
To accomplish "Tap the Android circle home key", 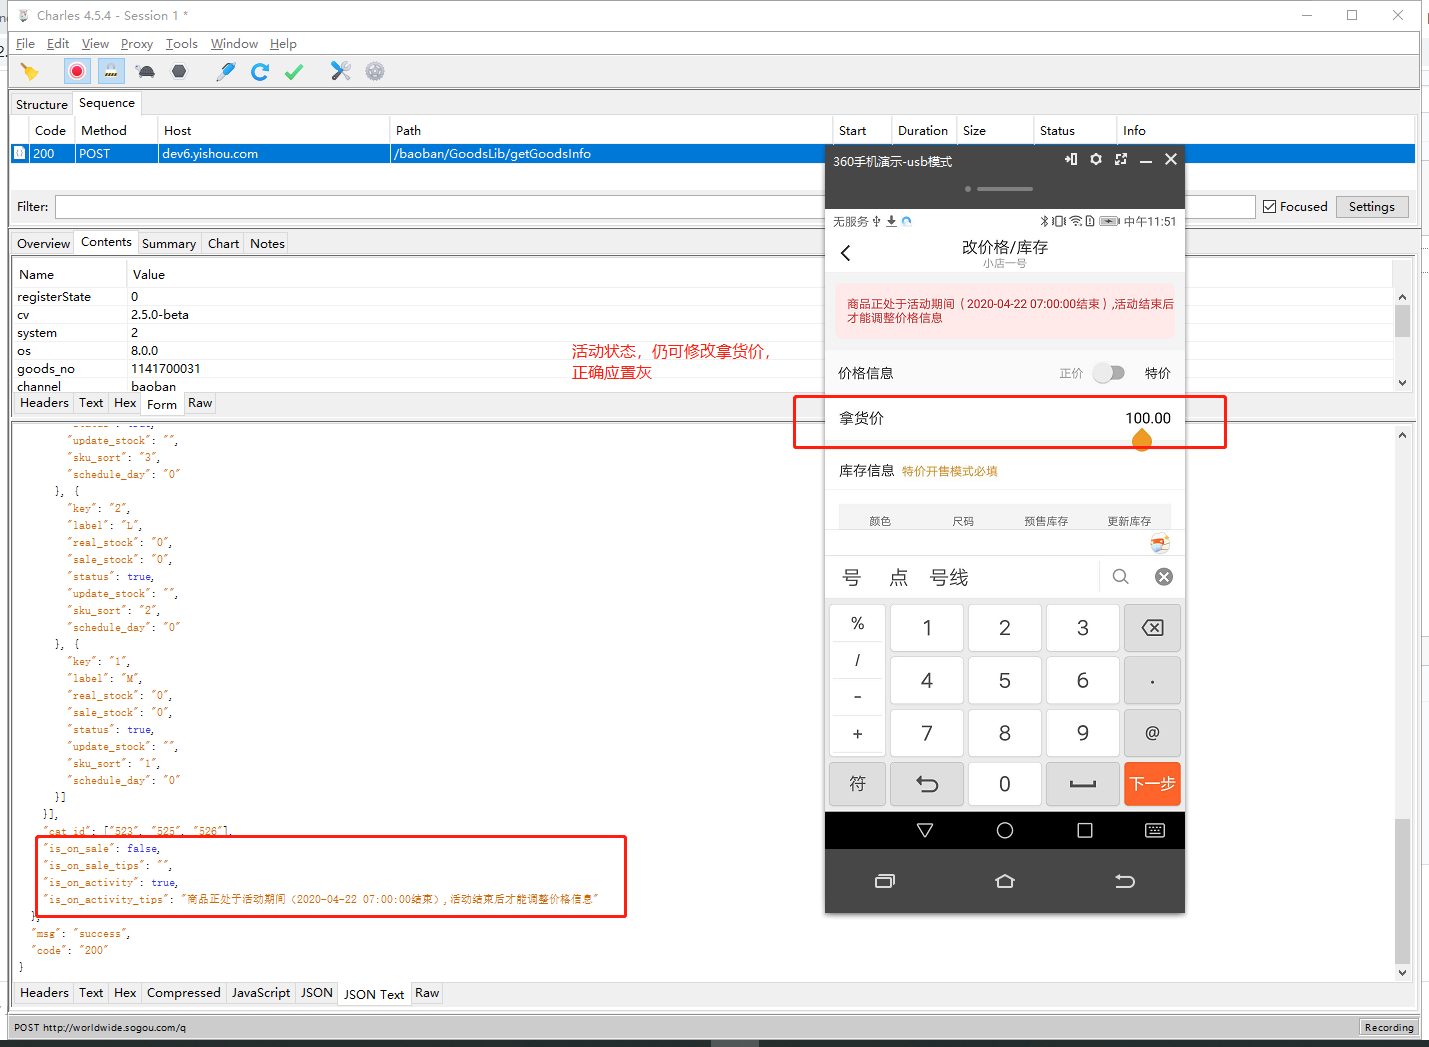I will click(x=1005, y=830).
